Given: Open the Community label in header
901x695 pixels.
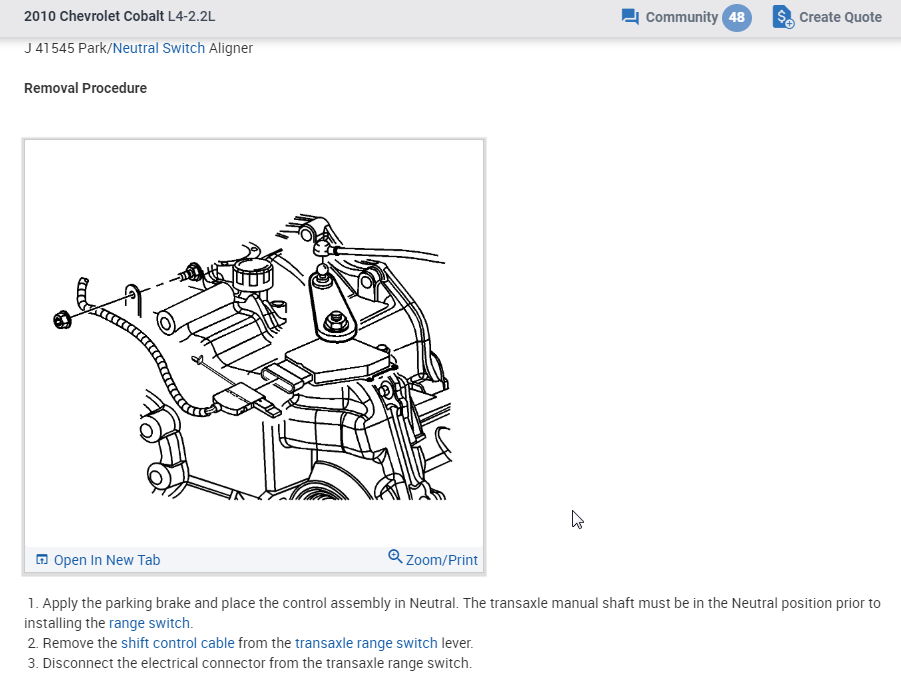Looking at the screenshot, I should coord(681,17).
